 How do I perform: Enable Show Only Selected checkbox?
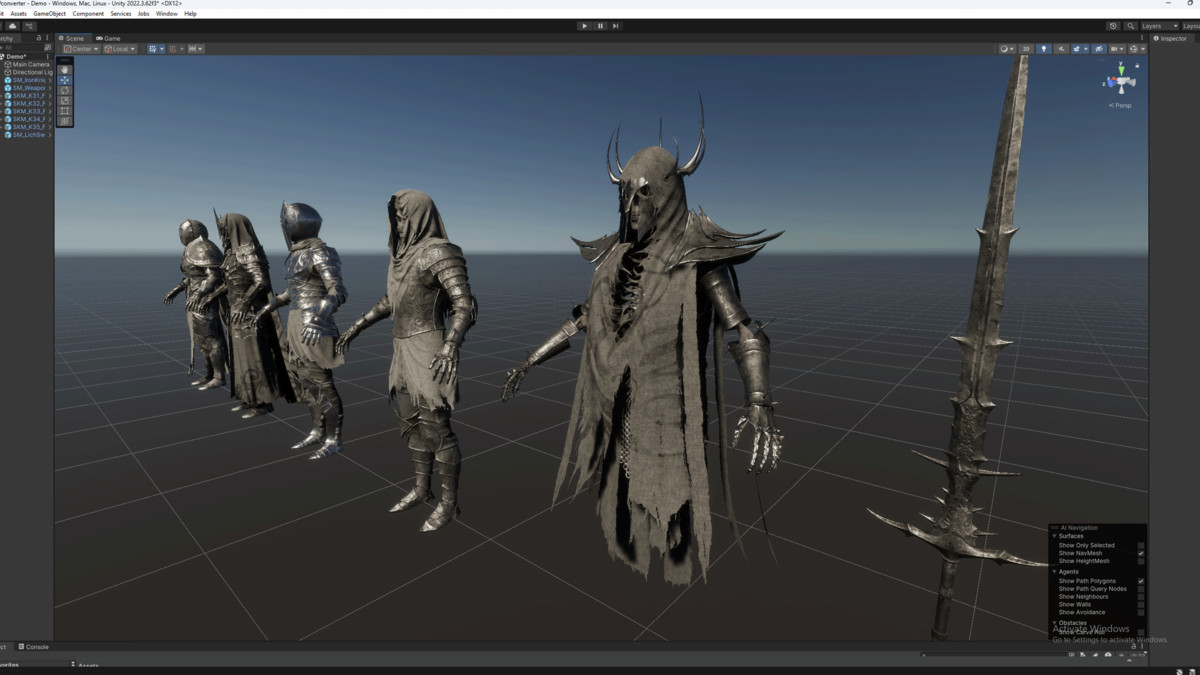tap(1141, 545)
